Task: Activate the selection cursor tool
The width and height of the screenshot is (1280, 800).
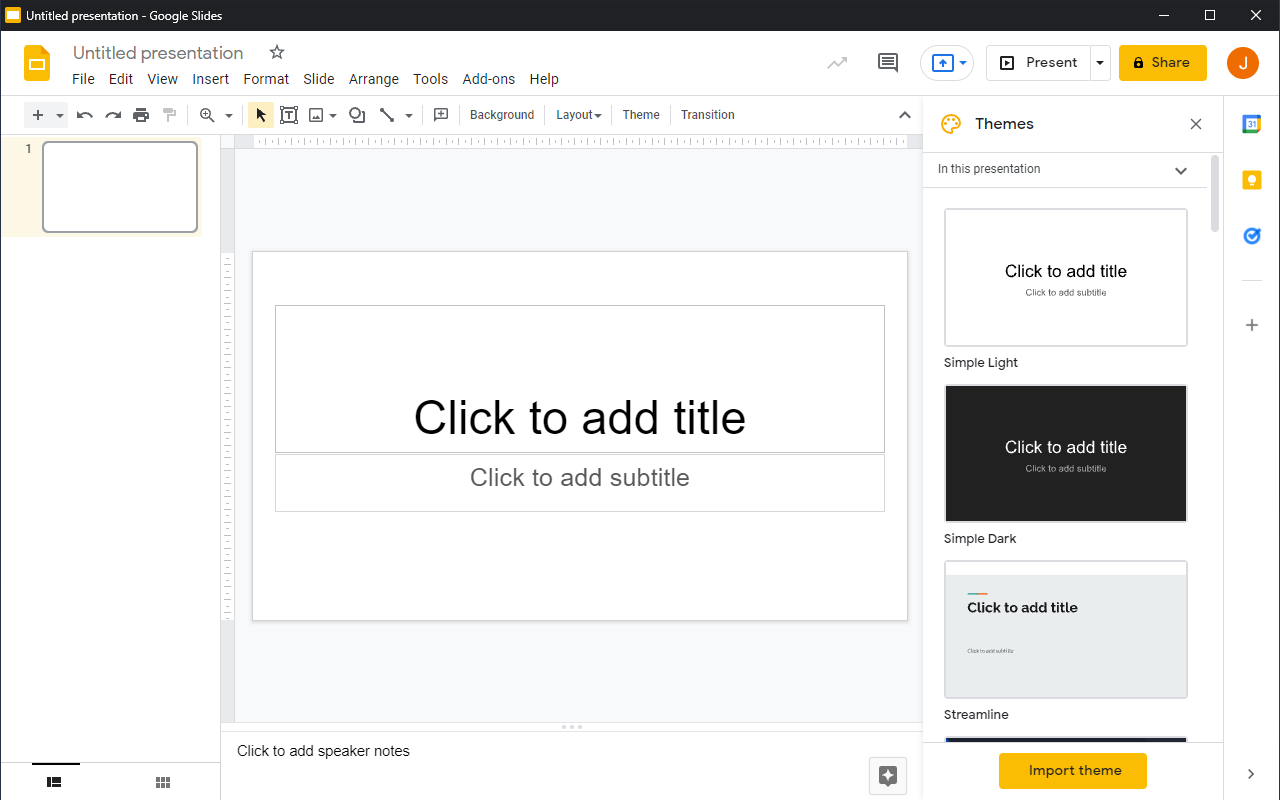Action: (x=260, y=114)
